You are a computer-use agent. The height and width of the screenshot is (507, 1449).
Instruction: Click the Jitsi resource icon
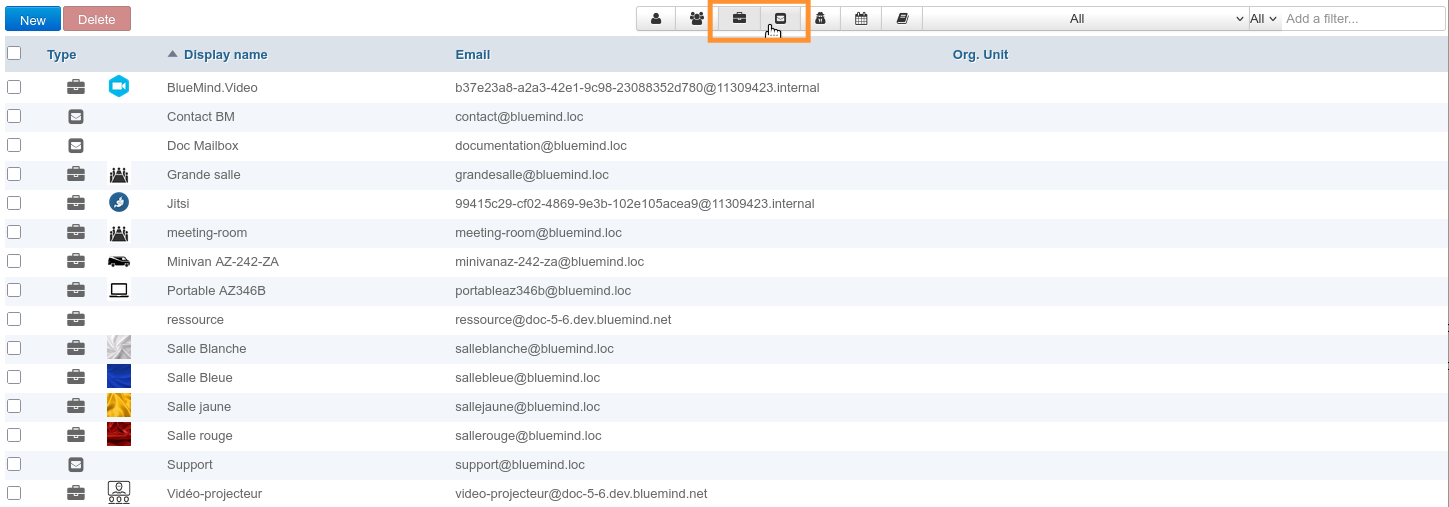click(119, 203)
